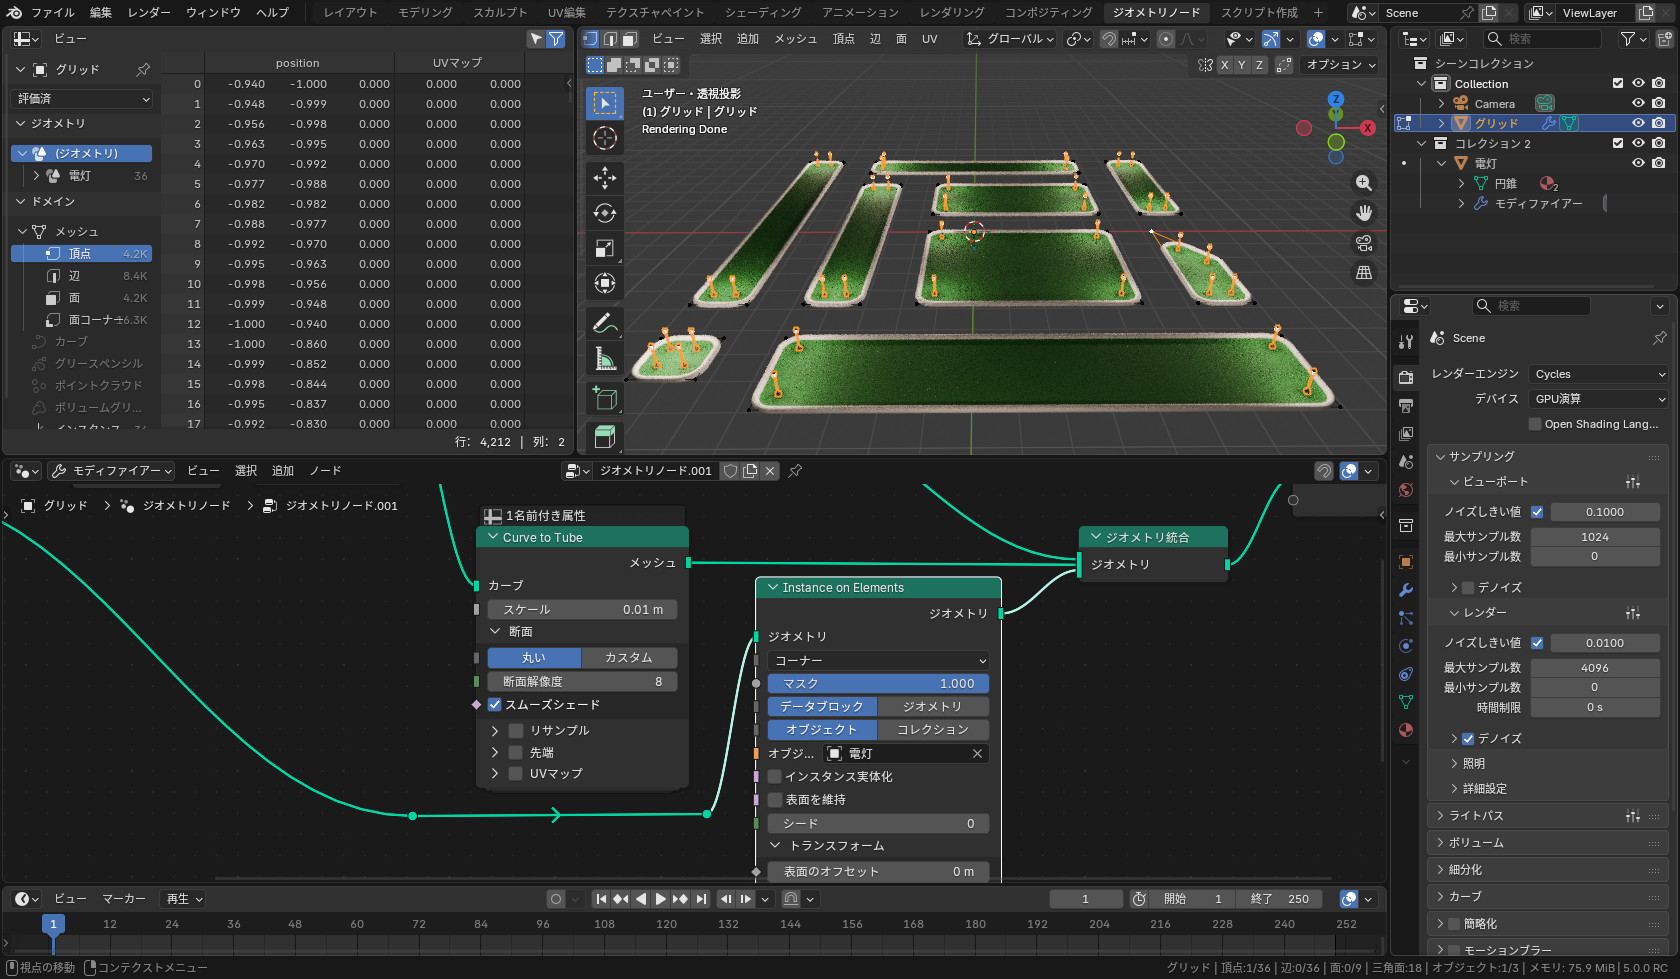The height and width of the screenshot is (979, 1680).
Task: Open the レンダーエンジン Cycles dropdown
Action: coord(1598,374)
